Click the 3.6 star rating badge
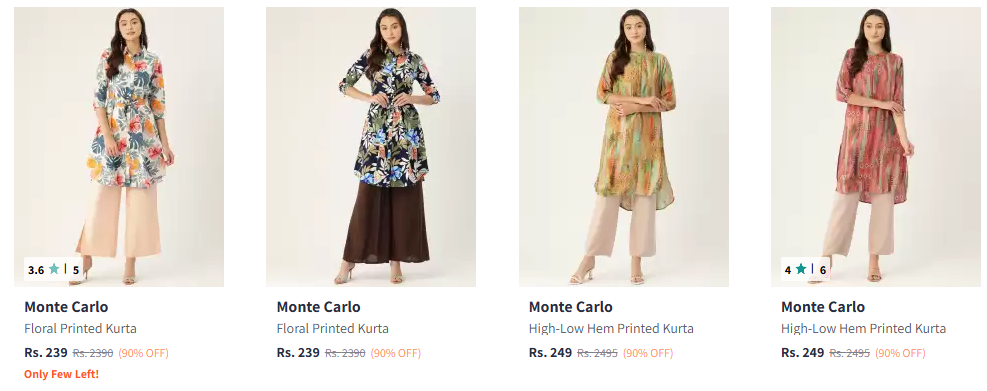Viewport: 987px width, 391px height. click(54, 269)
